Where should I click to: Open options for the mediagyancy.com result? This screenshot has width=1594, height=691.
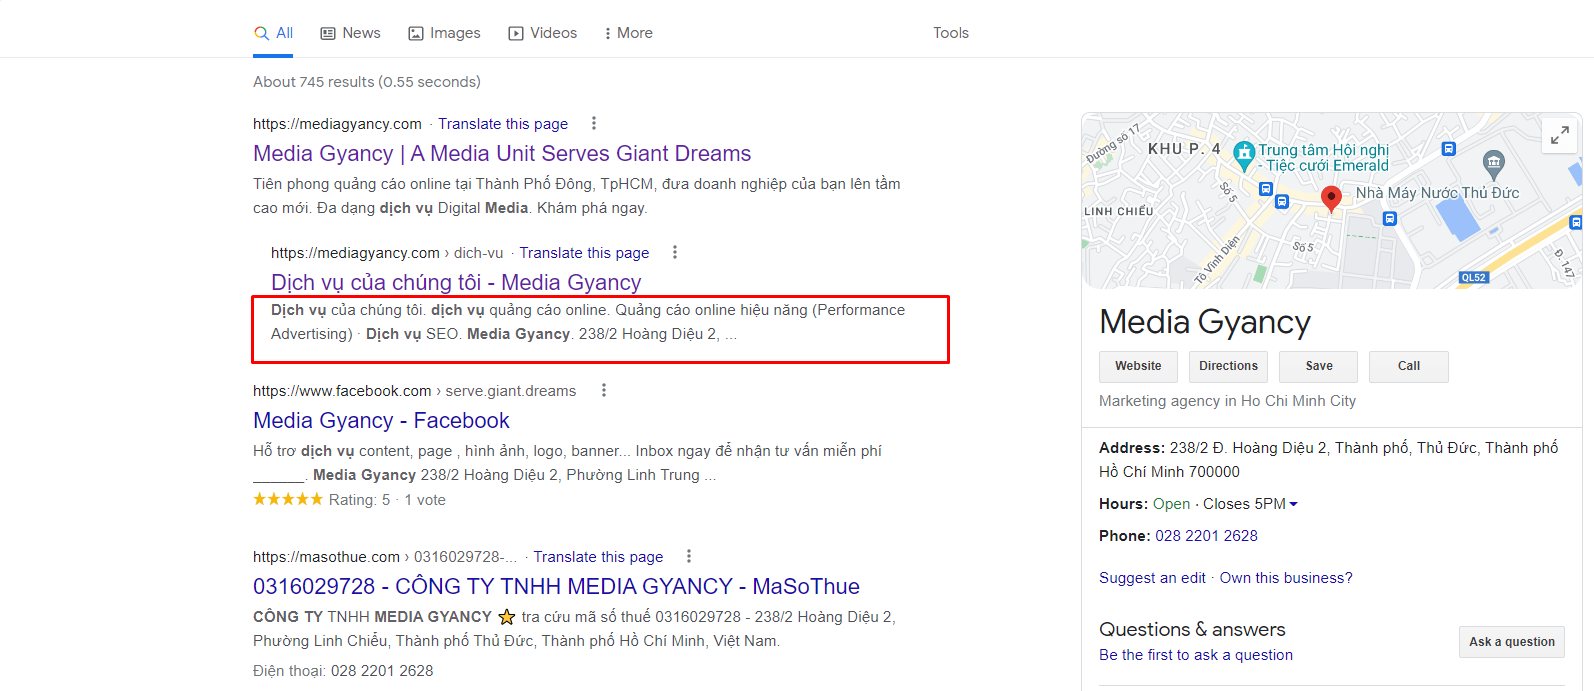(594, 123)
